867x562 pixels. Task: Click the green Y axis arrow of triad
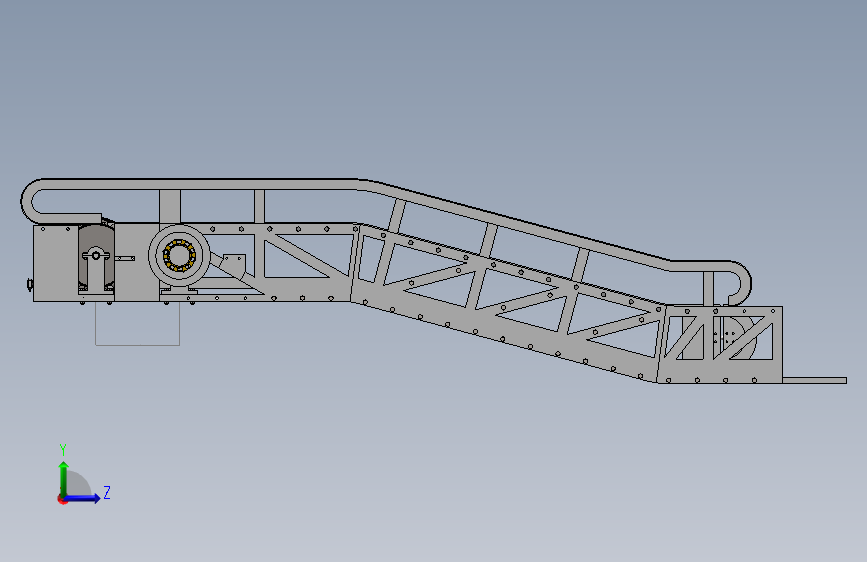point(64,478)
